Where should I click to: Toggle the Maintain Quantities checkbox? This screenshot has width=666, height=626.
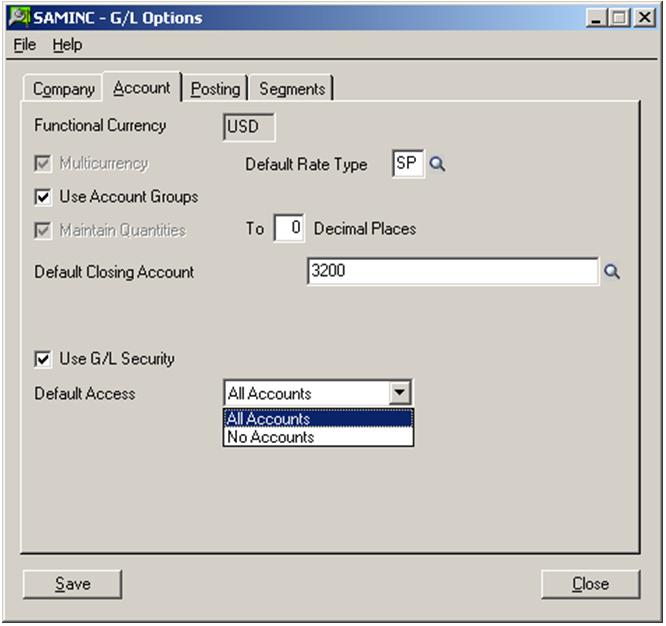point(43,231)
